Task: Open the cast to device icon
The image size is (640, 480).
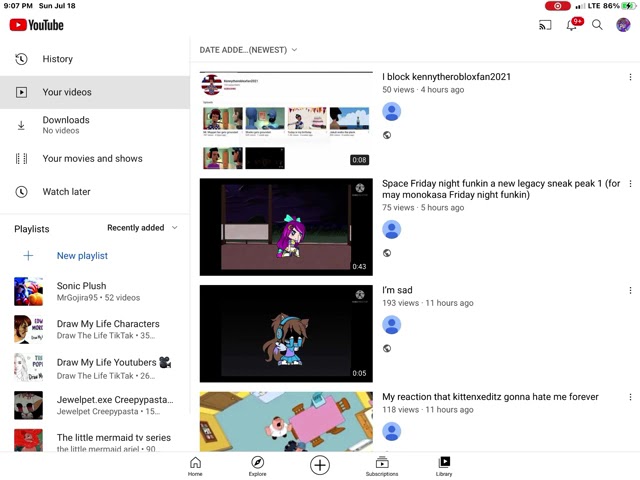Action: [x=545, y=25]
